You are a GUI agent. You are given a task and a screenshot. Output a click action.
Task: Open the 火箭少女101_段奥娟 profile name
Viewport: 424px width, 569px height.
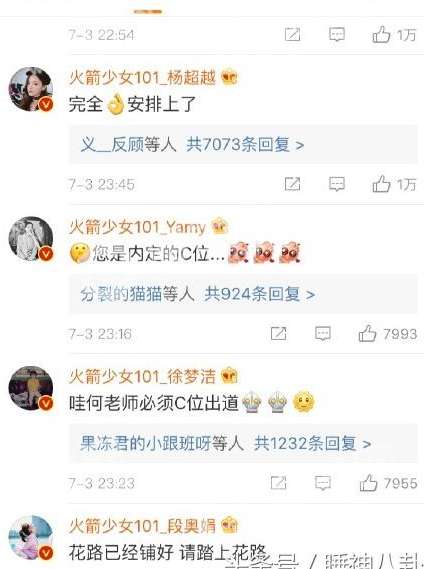[142, 526]
